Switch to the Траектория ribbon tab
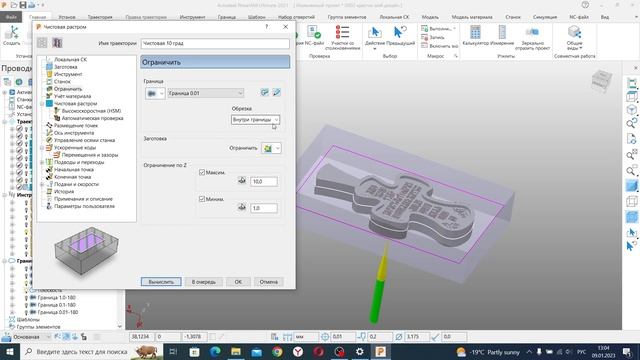Image resolution: width=640 pixels, height=360 pixels. coord(100,17)
